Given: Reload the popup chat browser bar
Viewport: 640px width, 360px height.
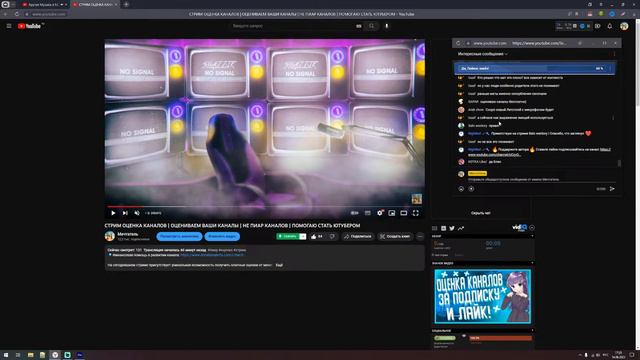Looking at the screenshot, I should [458, 43].
